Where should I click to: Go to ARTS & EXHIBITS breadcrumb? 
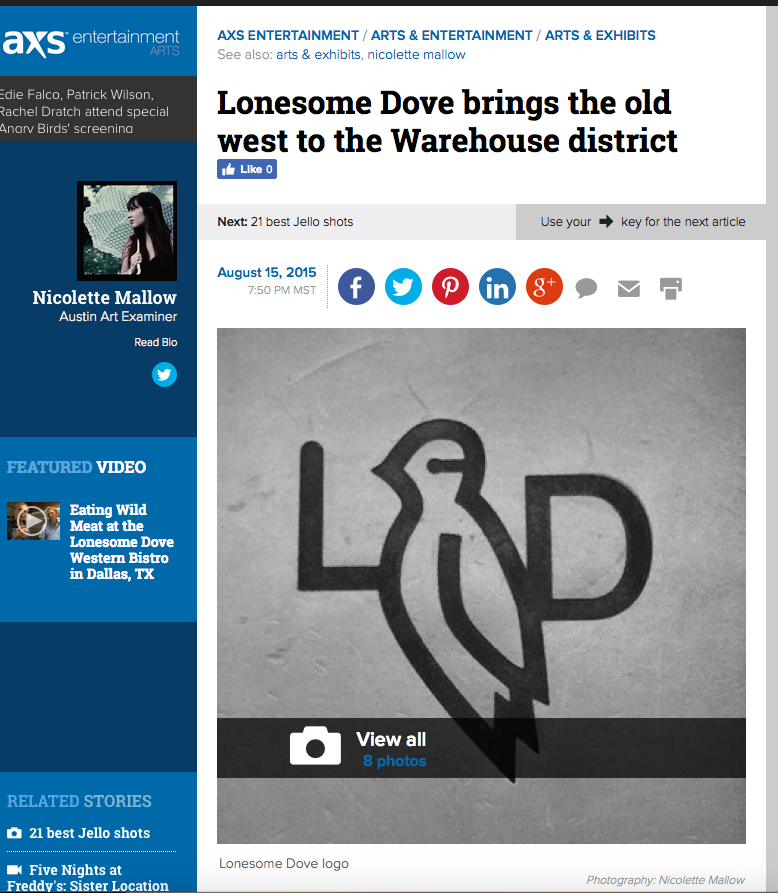(x=600, y=35)
